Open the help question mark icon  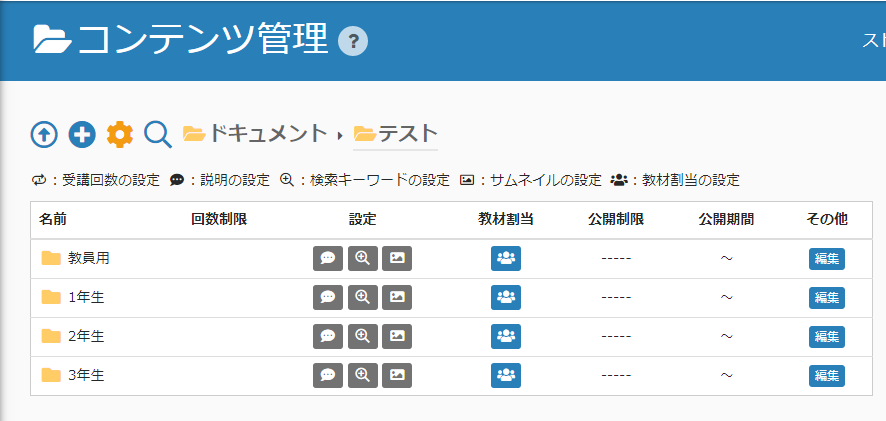353,42
